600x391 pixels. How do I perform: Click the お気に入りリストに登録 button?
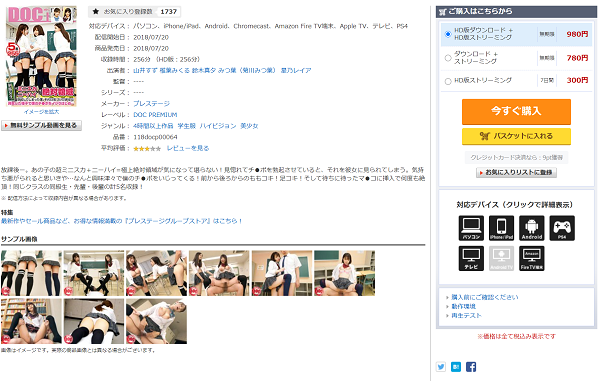[x=516, y=173]
